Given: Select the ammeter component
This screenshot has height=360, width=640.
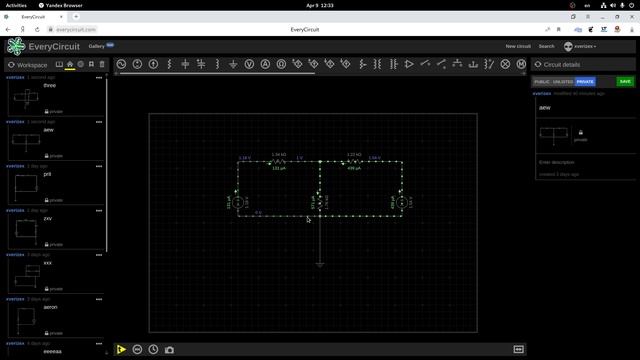Looking at the screenshot, I should point(265,64).
